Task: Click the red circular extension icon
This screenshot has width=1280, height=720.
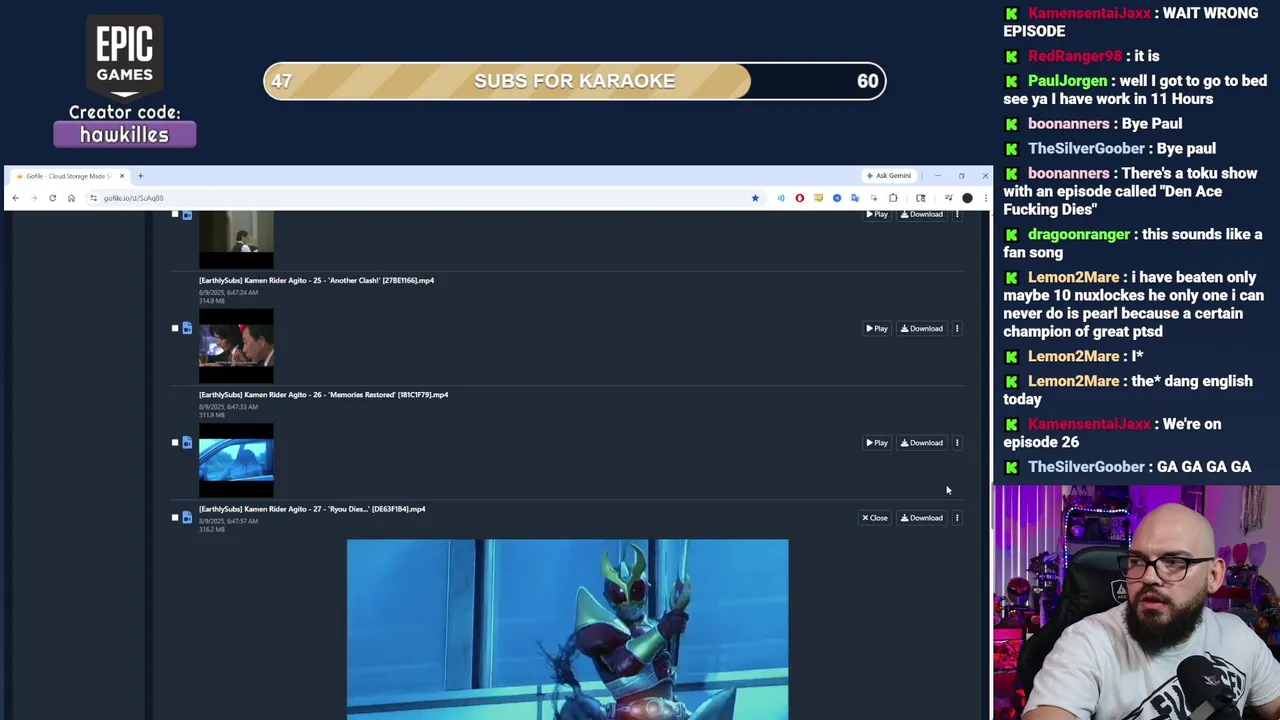Action: [799, 198]
